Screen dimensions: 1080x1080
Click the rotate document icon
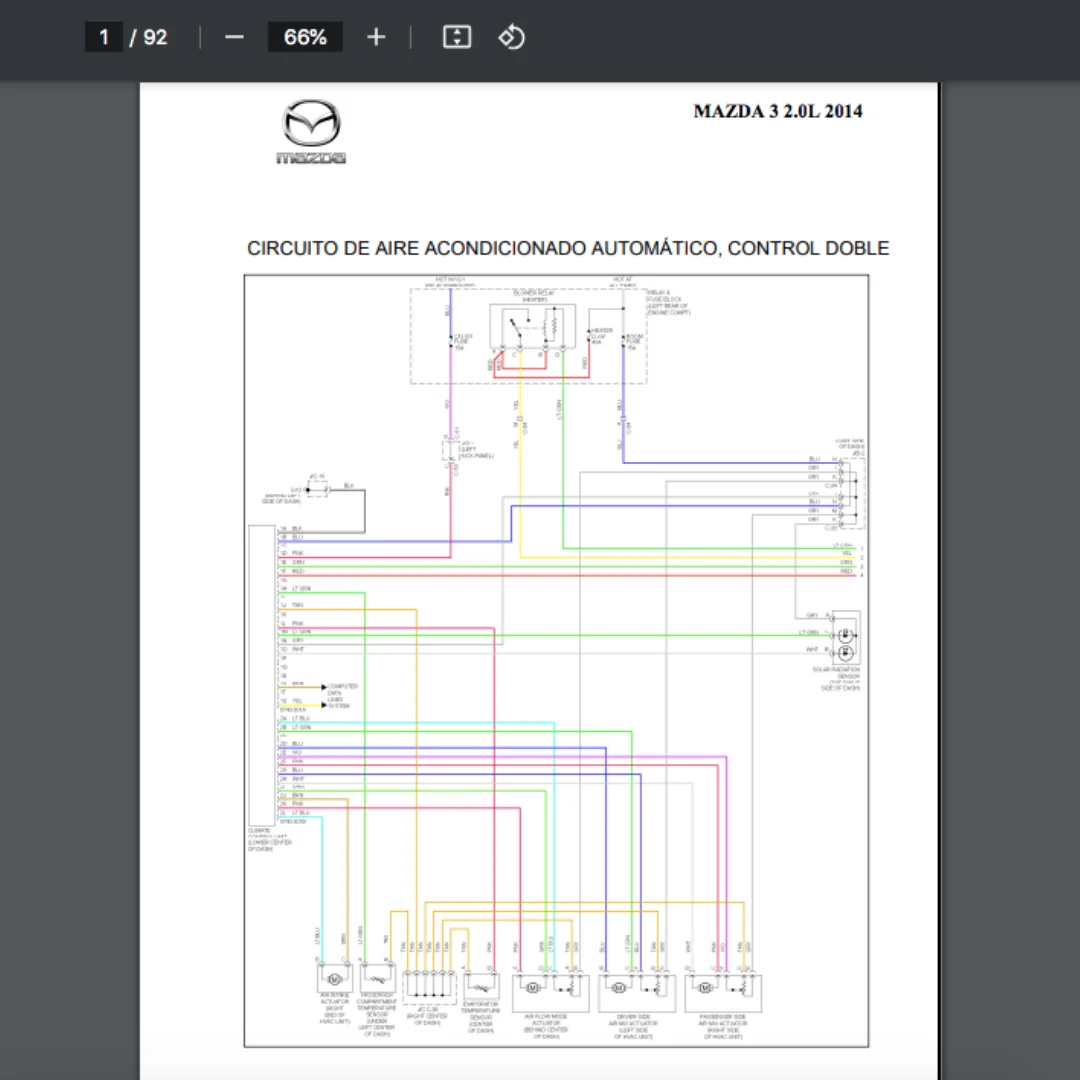[511, 37]
